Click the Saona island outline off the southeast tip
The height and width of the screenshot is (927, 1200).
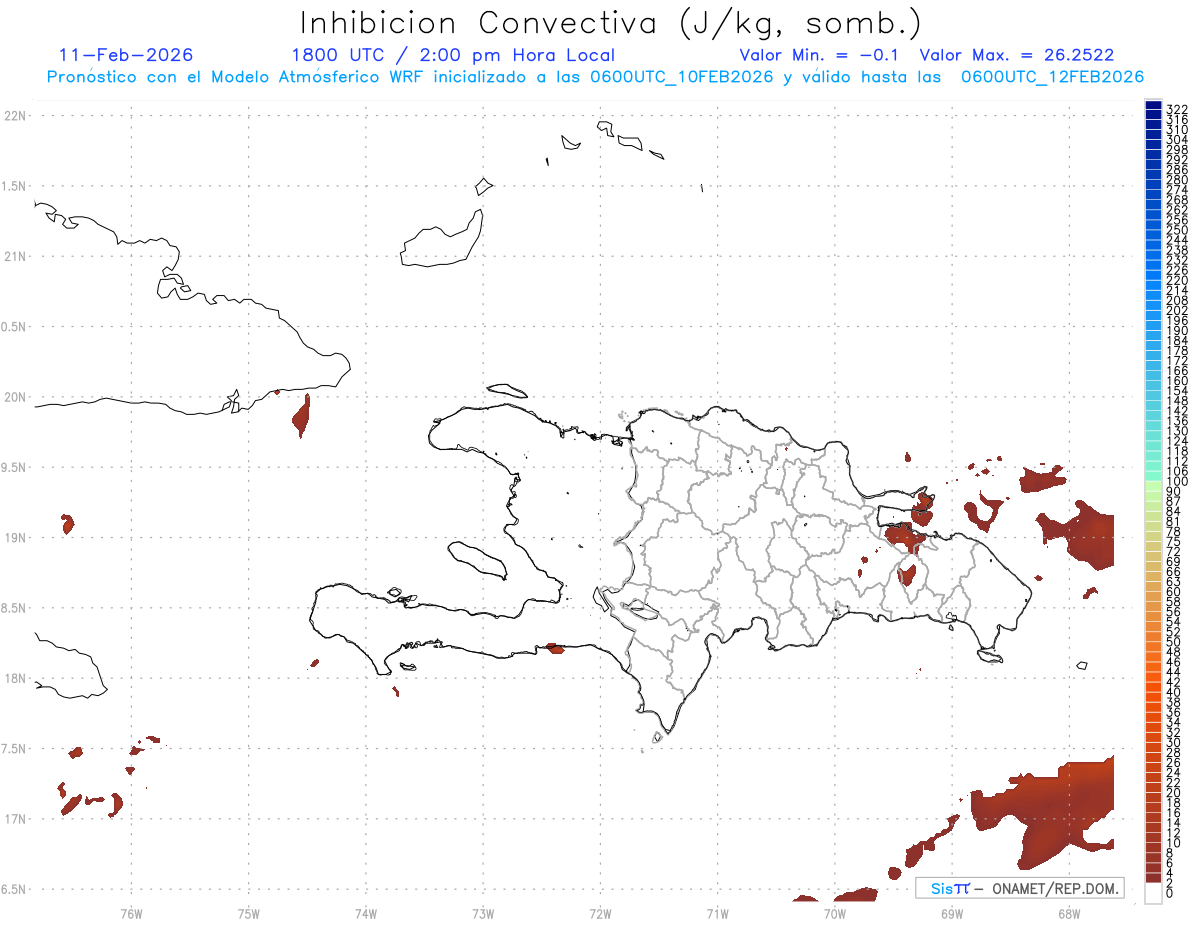pyautogui.click(x=990, y=655)
